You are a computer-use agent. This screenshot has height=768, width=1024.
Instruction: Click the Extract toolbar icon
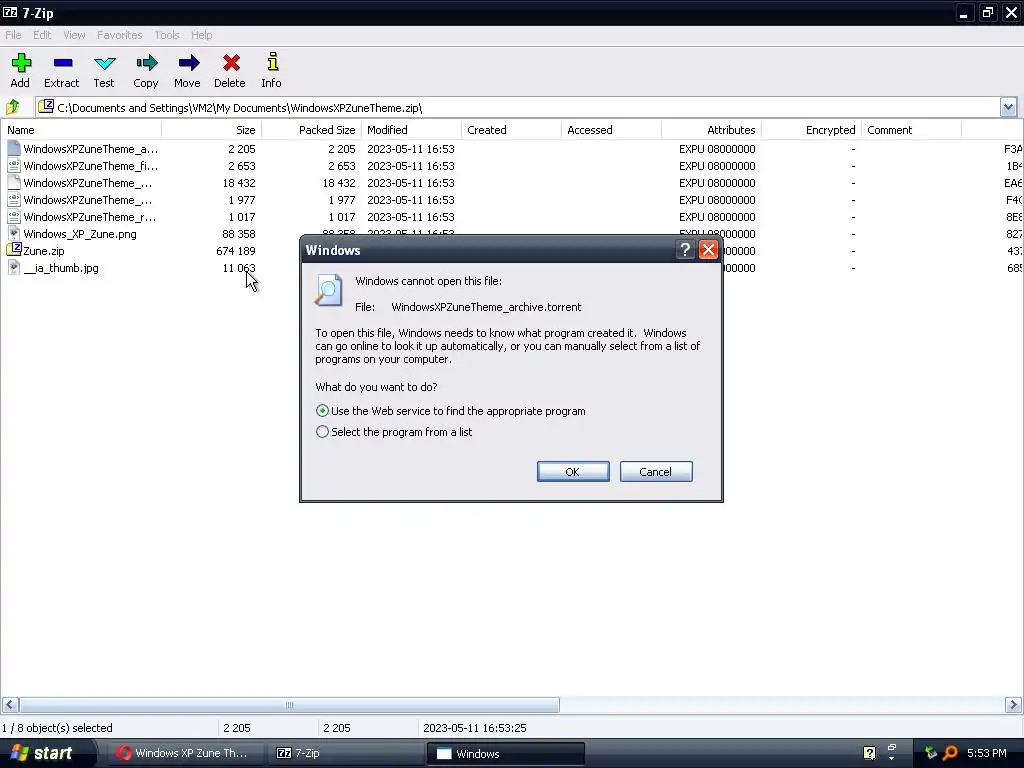pos(63,63)
